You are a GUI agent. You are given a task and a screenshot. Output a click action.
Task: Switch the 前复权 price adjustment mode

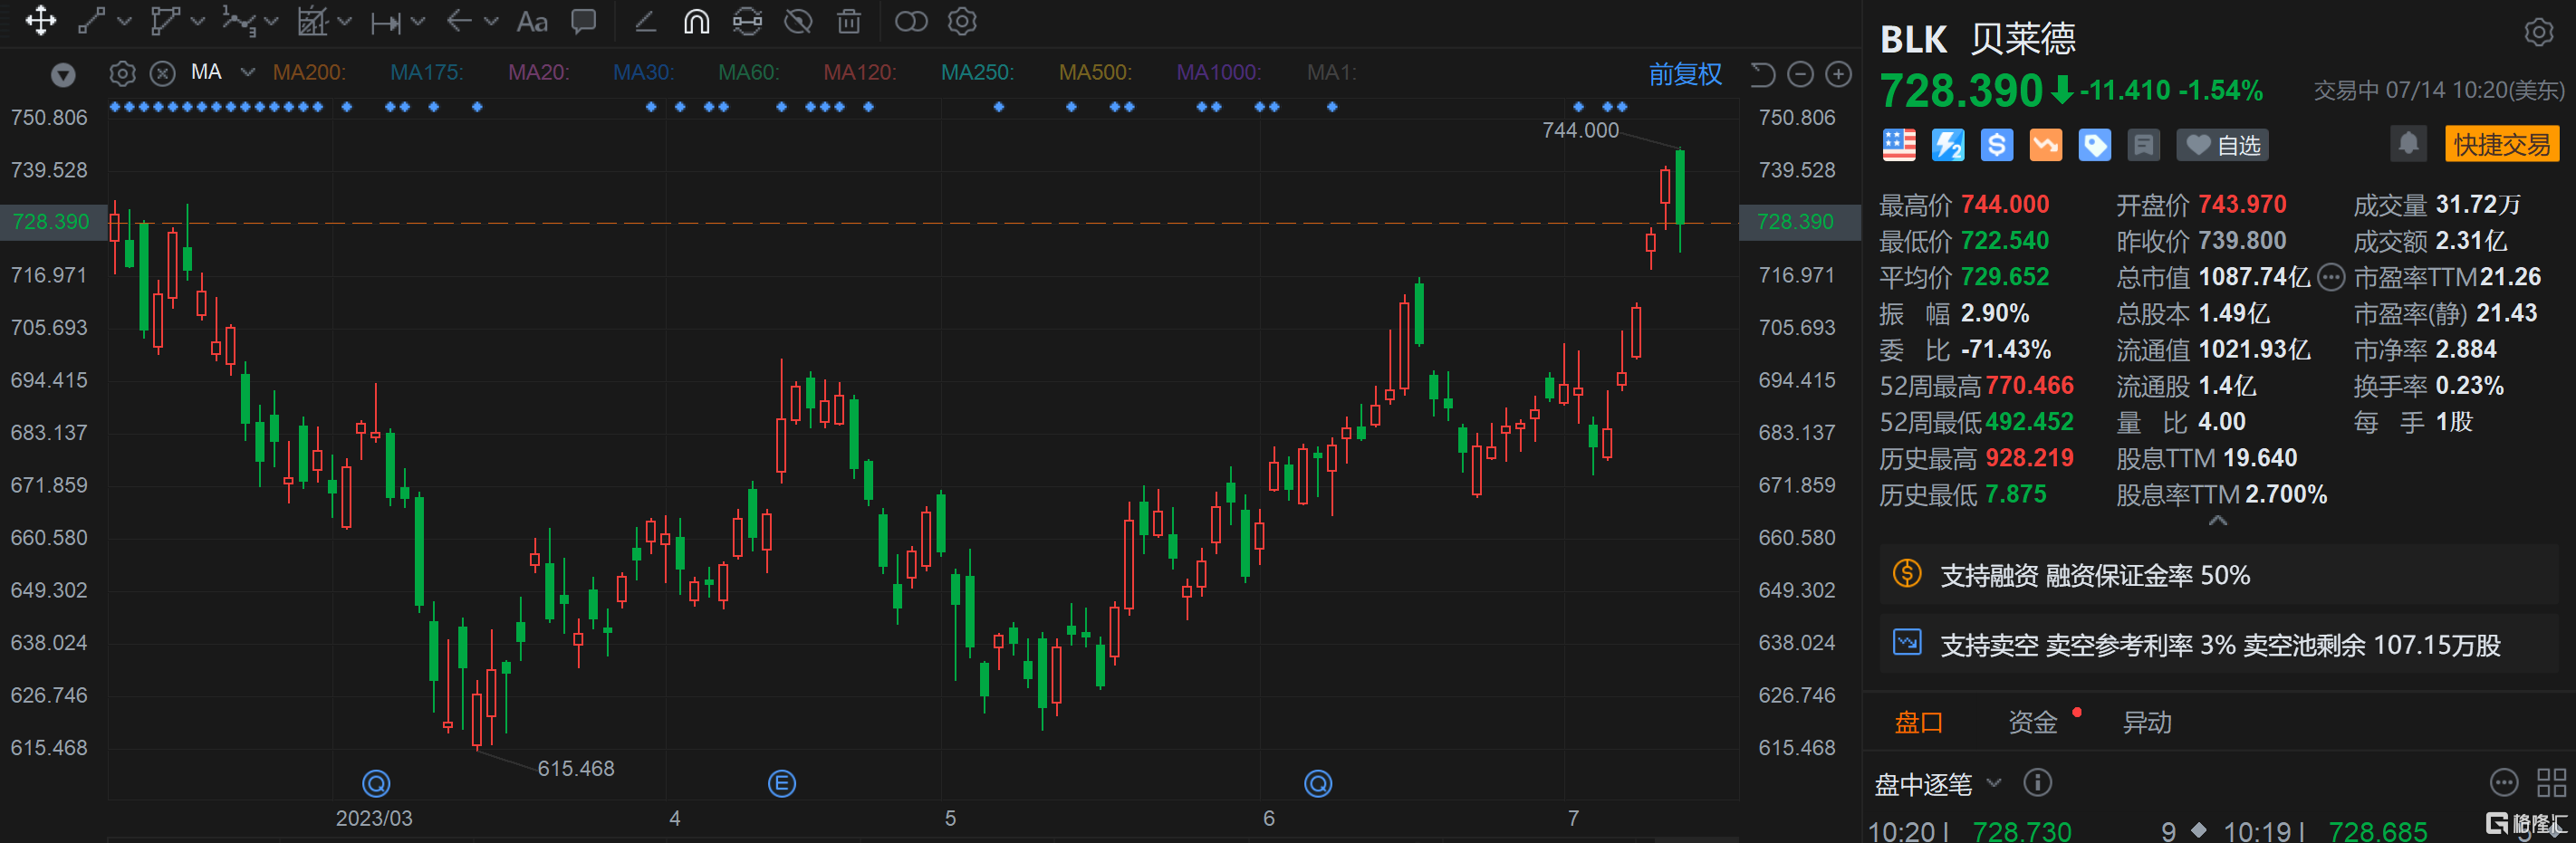click(x=1685, y=74)
